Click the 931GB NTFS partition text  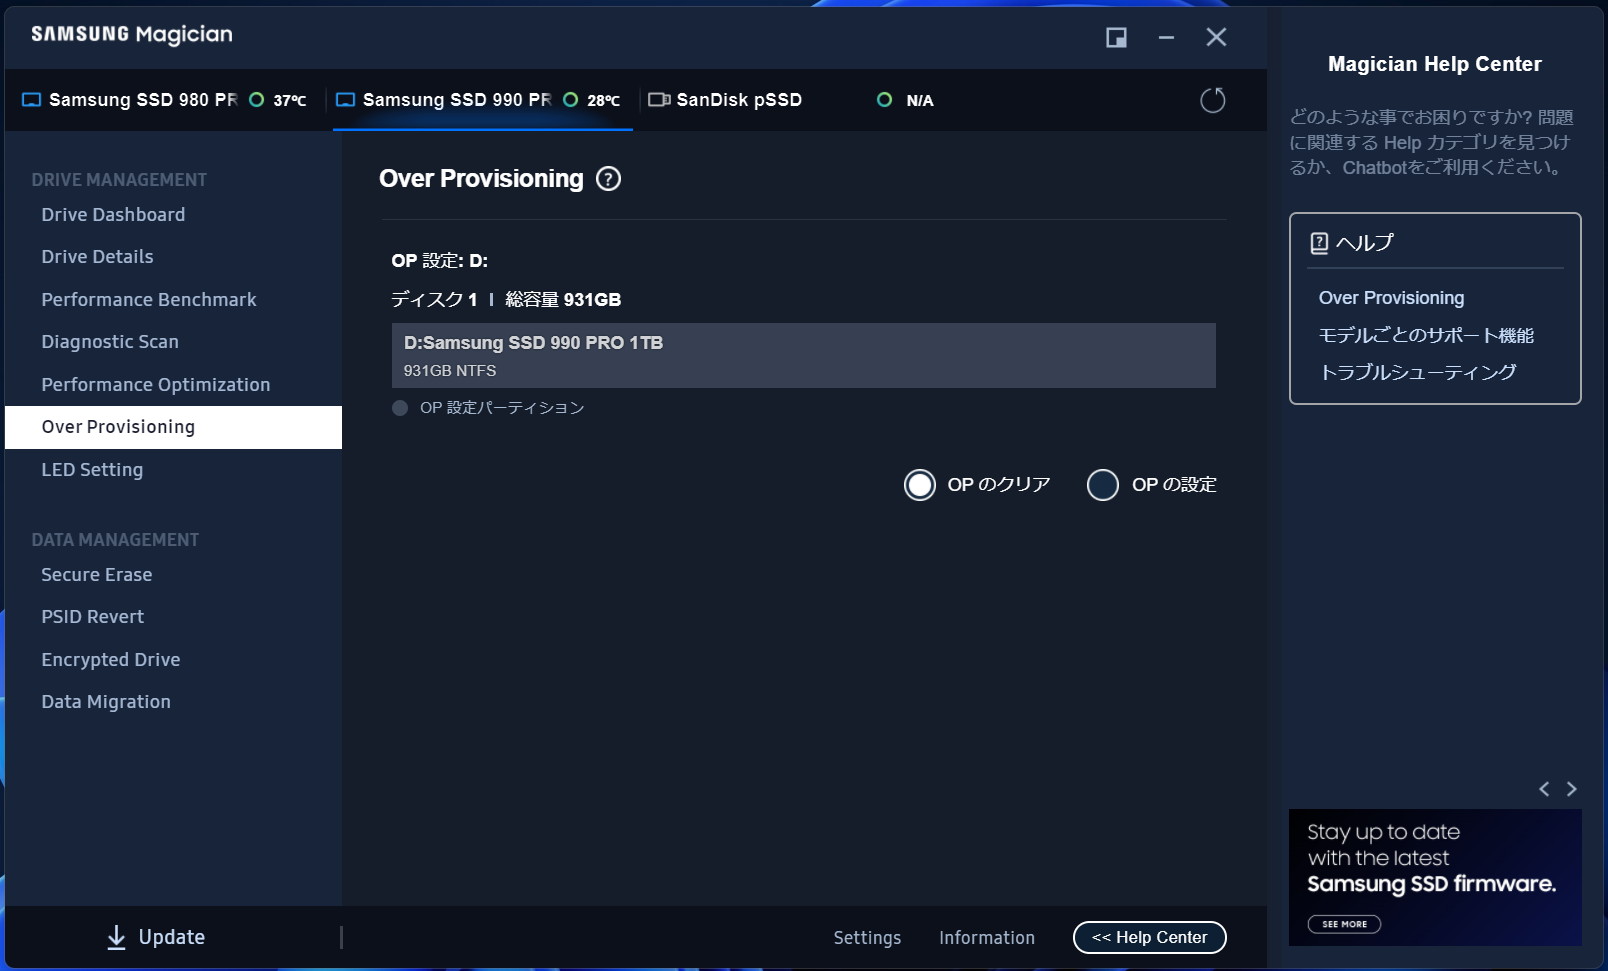click(x=450, y=371)
